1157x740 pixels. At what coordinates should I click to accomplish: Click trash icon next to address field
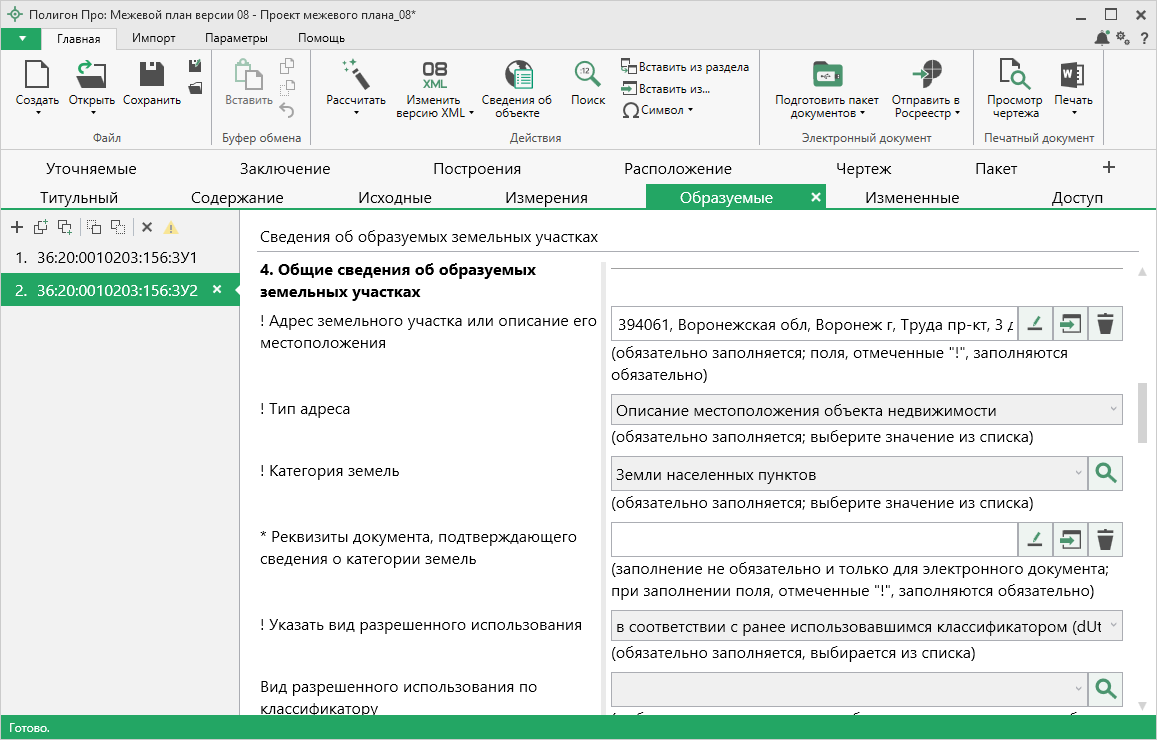1105,324
